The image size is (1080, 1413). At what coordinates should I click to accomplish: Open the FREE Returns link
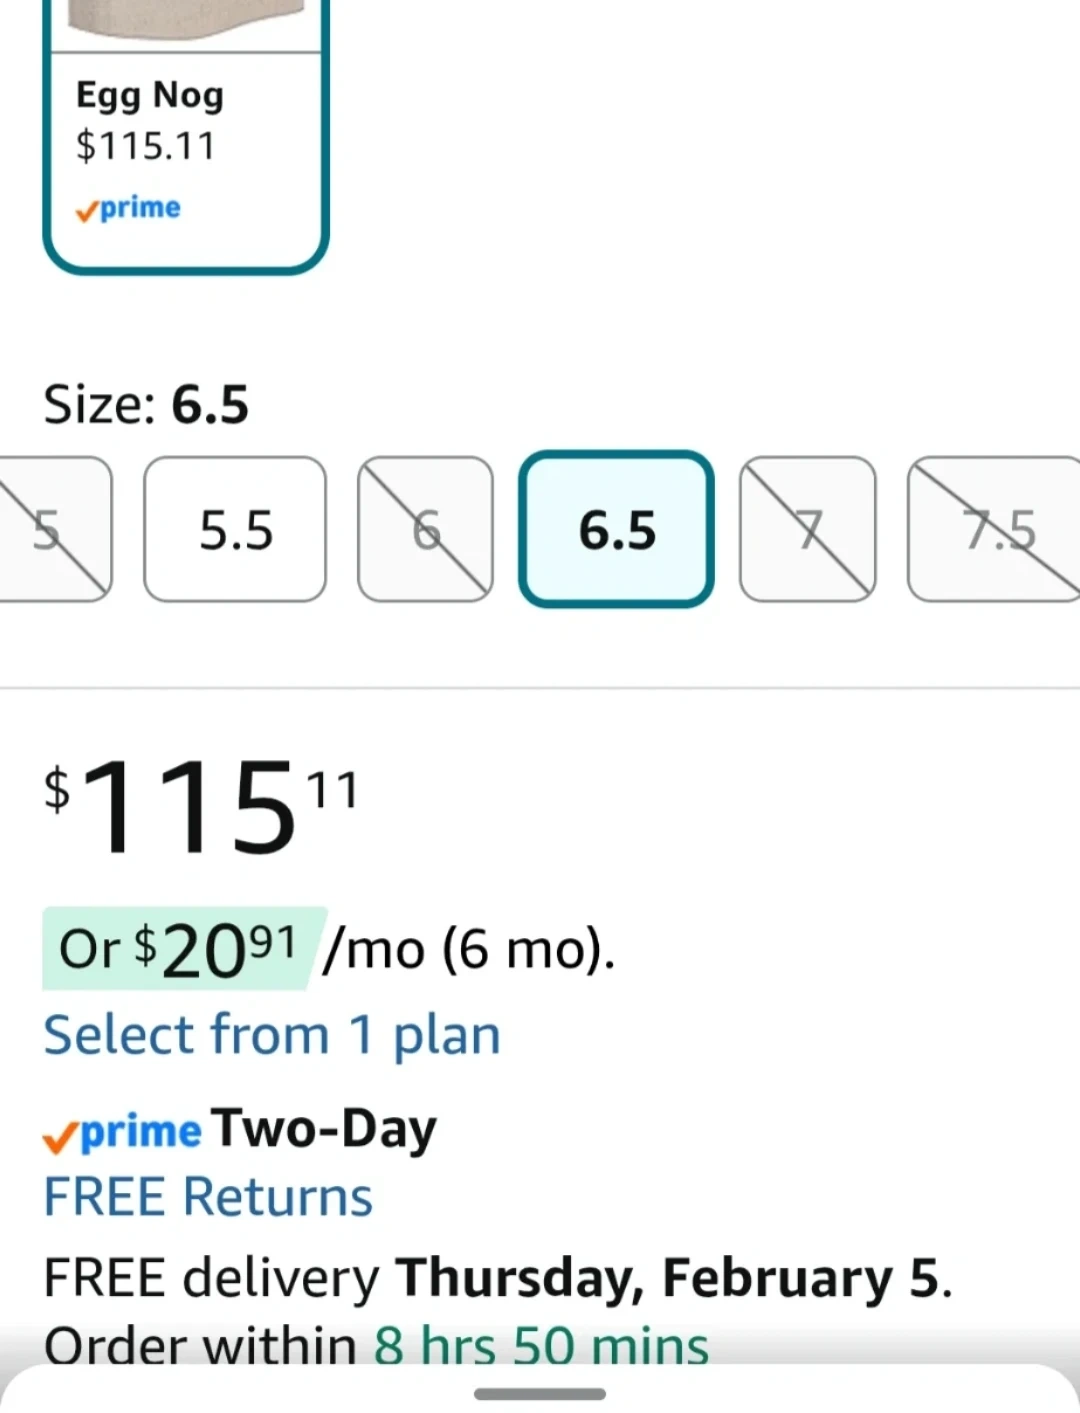point(208,1197)
